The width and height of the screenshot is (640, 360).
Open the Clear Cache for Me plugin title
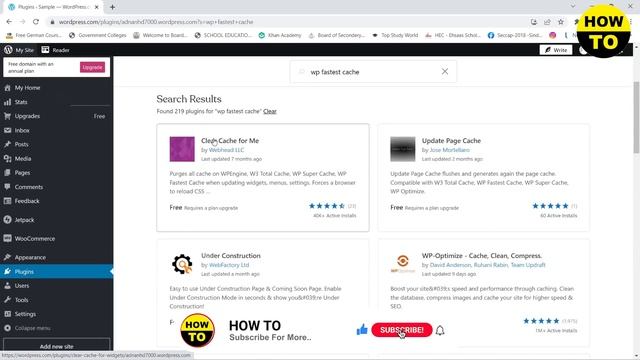click(x=230, y=140)
